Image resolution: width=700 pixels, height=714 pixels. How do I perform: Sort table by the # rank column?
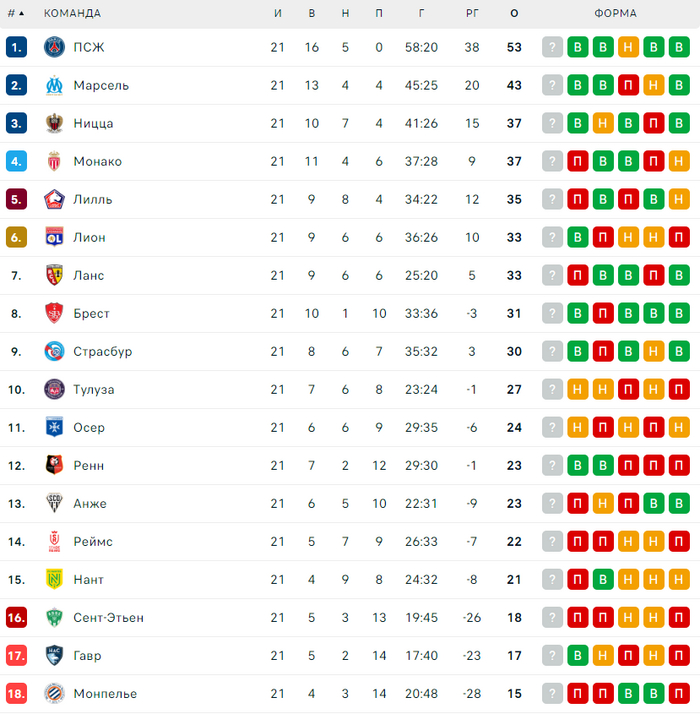click(15, 14)
